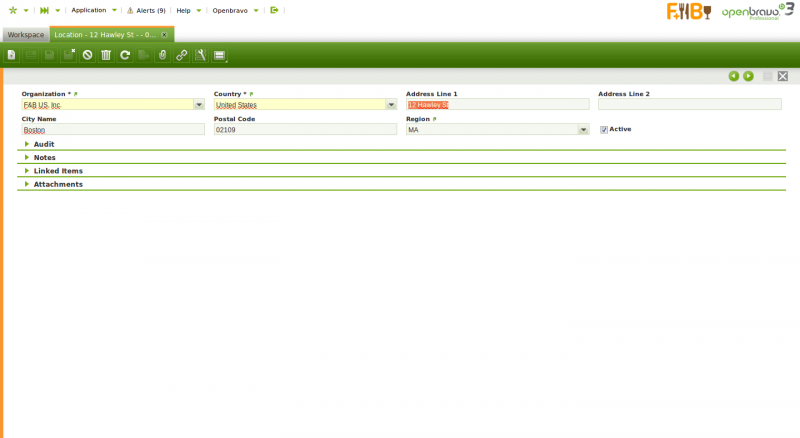This screenshot has height=438, width=800.
Task: Go to previous record with left arrow
Action: point(733,76)
